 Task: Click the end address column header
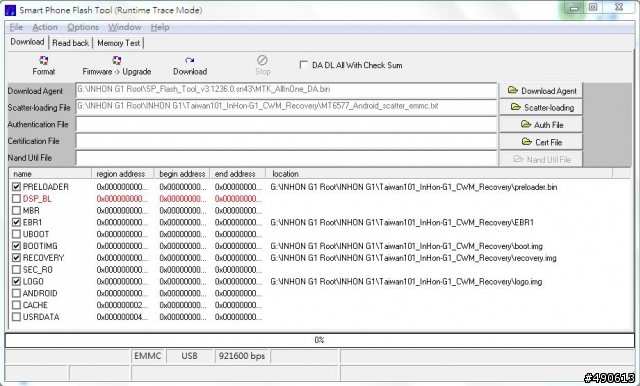coord(238,174)
